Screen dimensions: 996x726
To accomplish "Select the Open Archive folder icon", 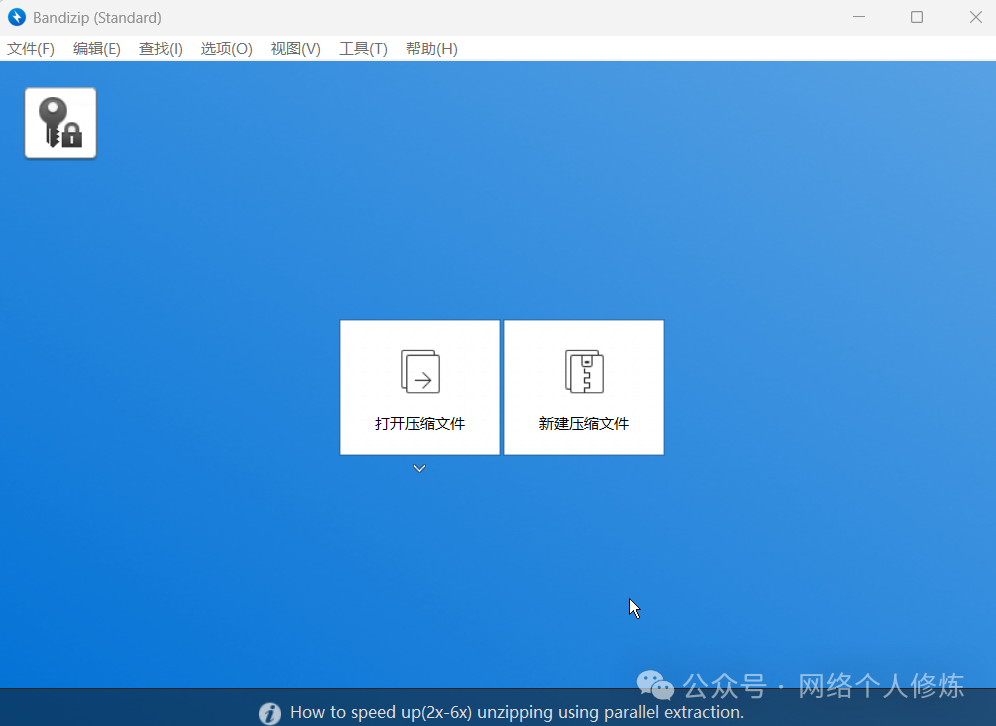I will click(419, 371).
